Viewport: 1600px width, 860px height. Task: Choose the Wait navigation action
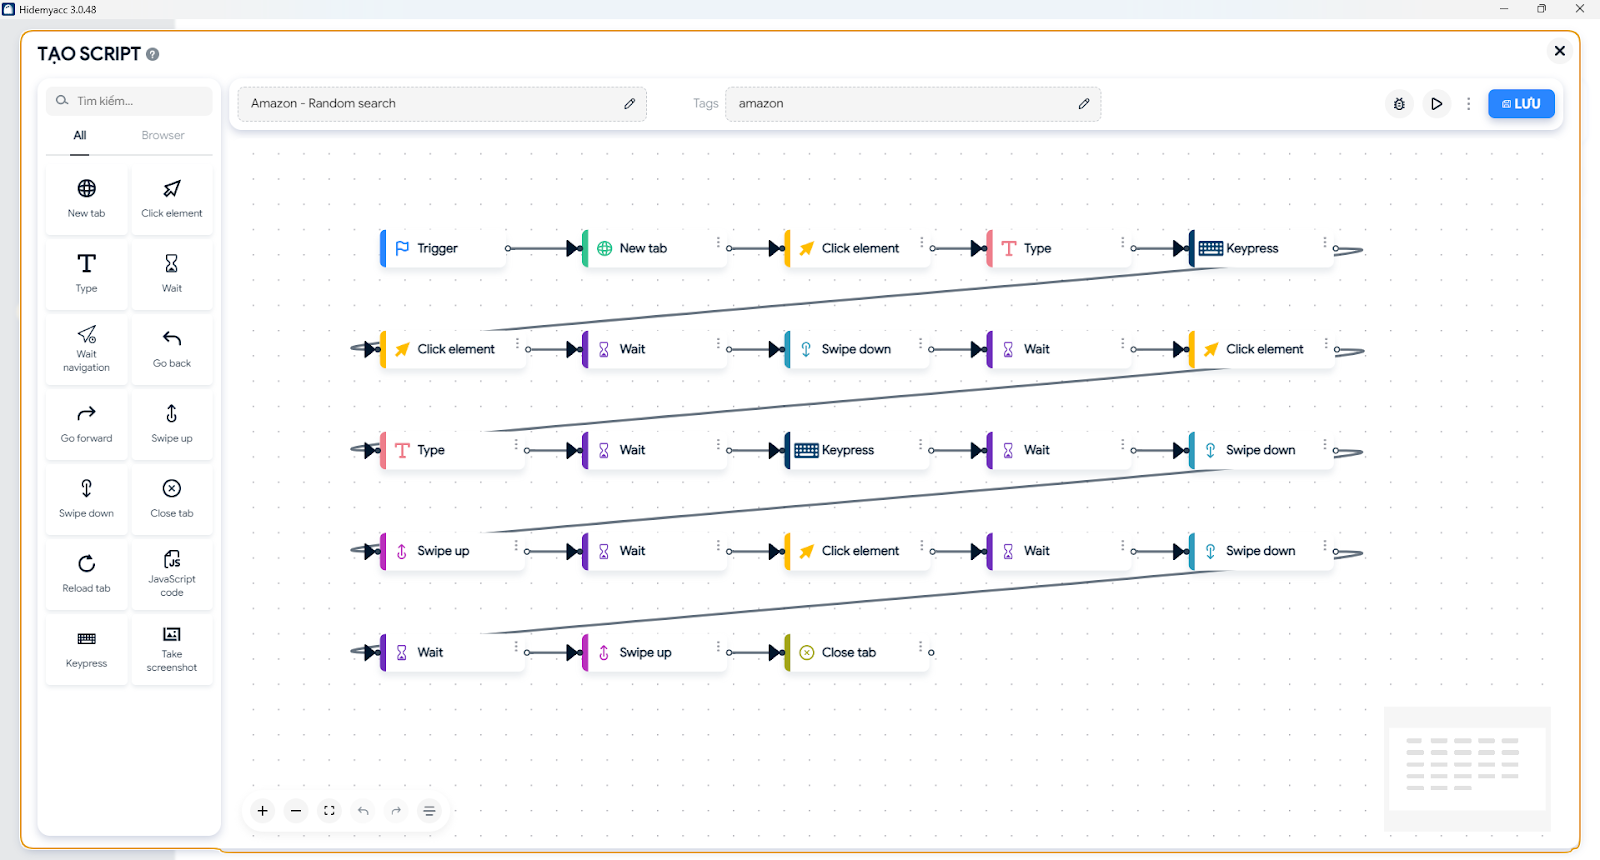[x=87, y=349]
